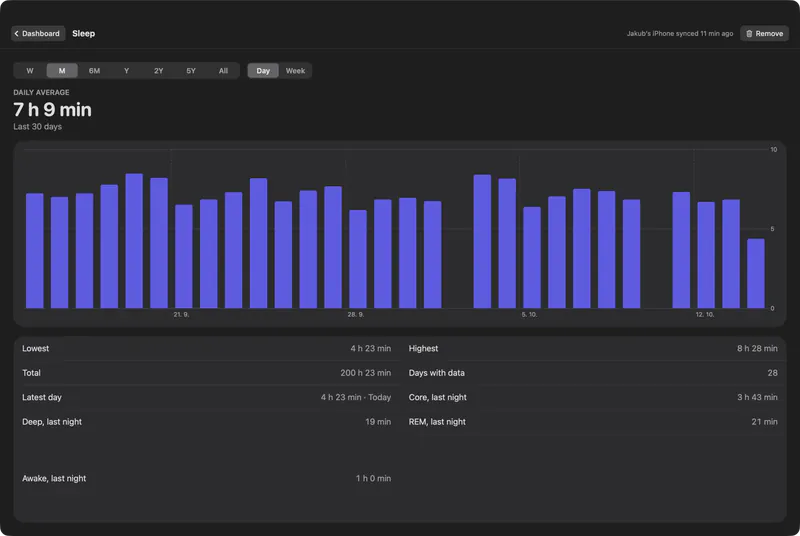Click the Days with data label
The width and height of the screenshot is (800, 536).
(x=437, y=373)
